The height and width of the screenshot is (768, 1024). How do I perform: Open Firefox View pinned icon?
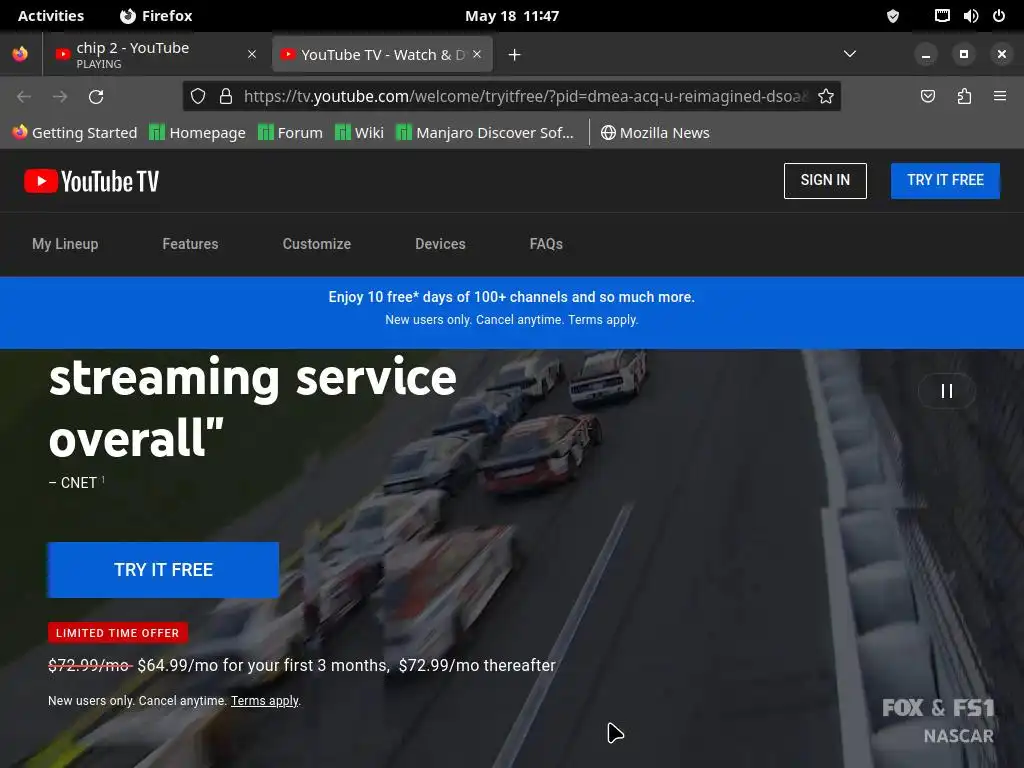[x=20, y=54]
